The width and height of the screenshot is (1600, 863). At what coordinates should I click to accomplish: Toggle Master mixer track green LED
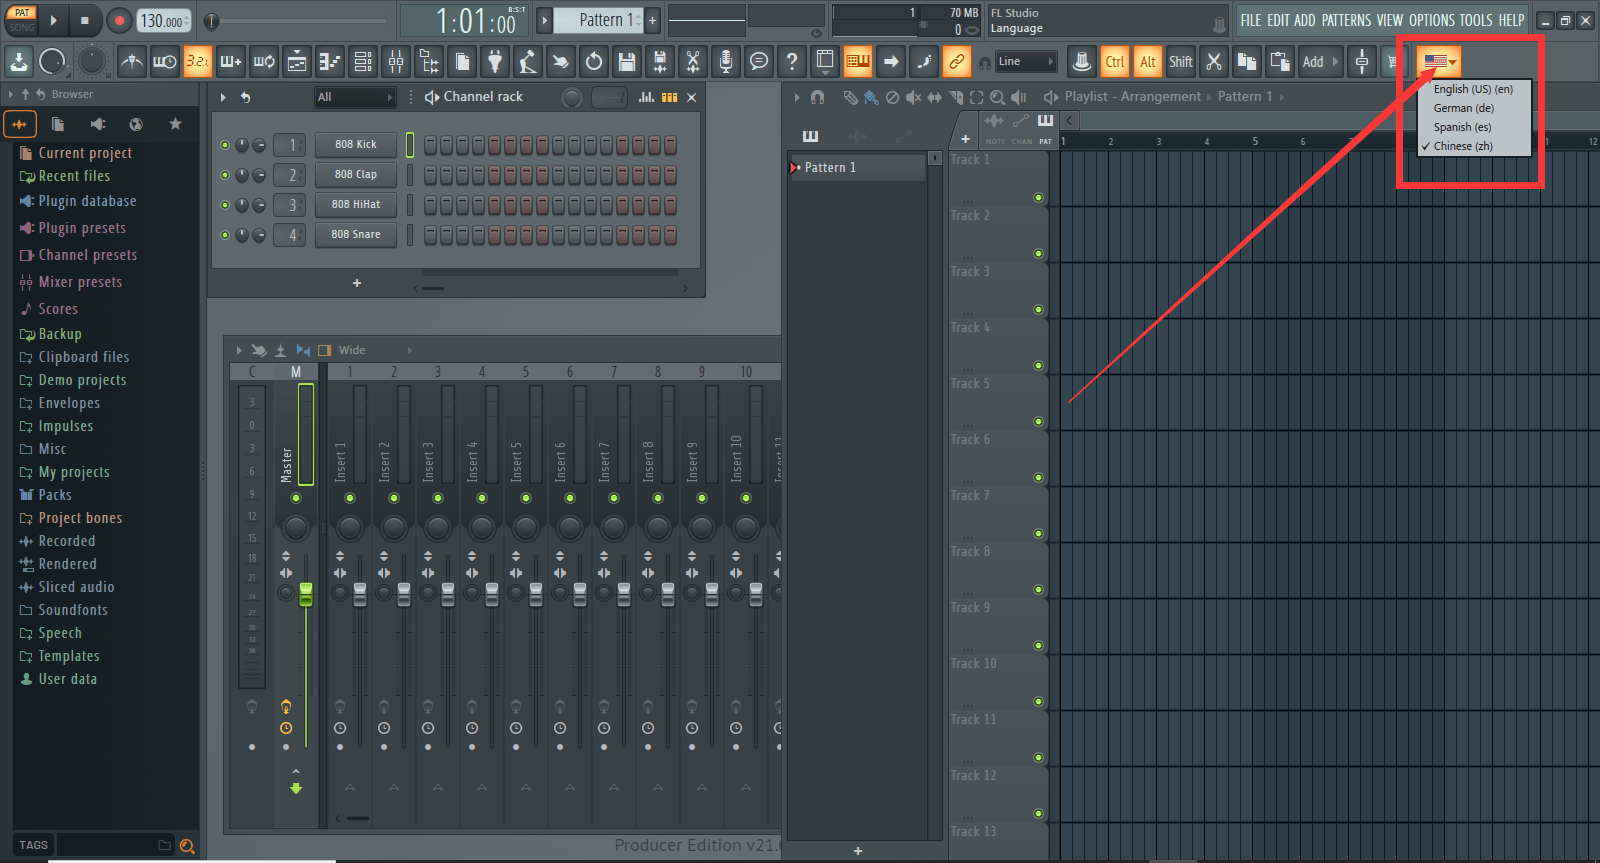click(x=296, y=498)
